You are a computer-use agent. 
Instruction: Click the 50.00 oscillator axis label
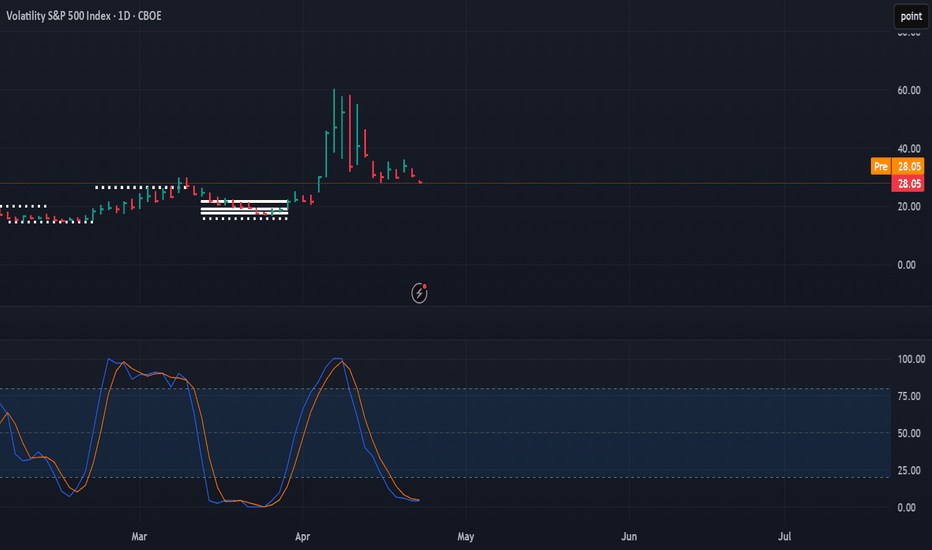pos(909,433)
